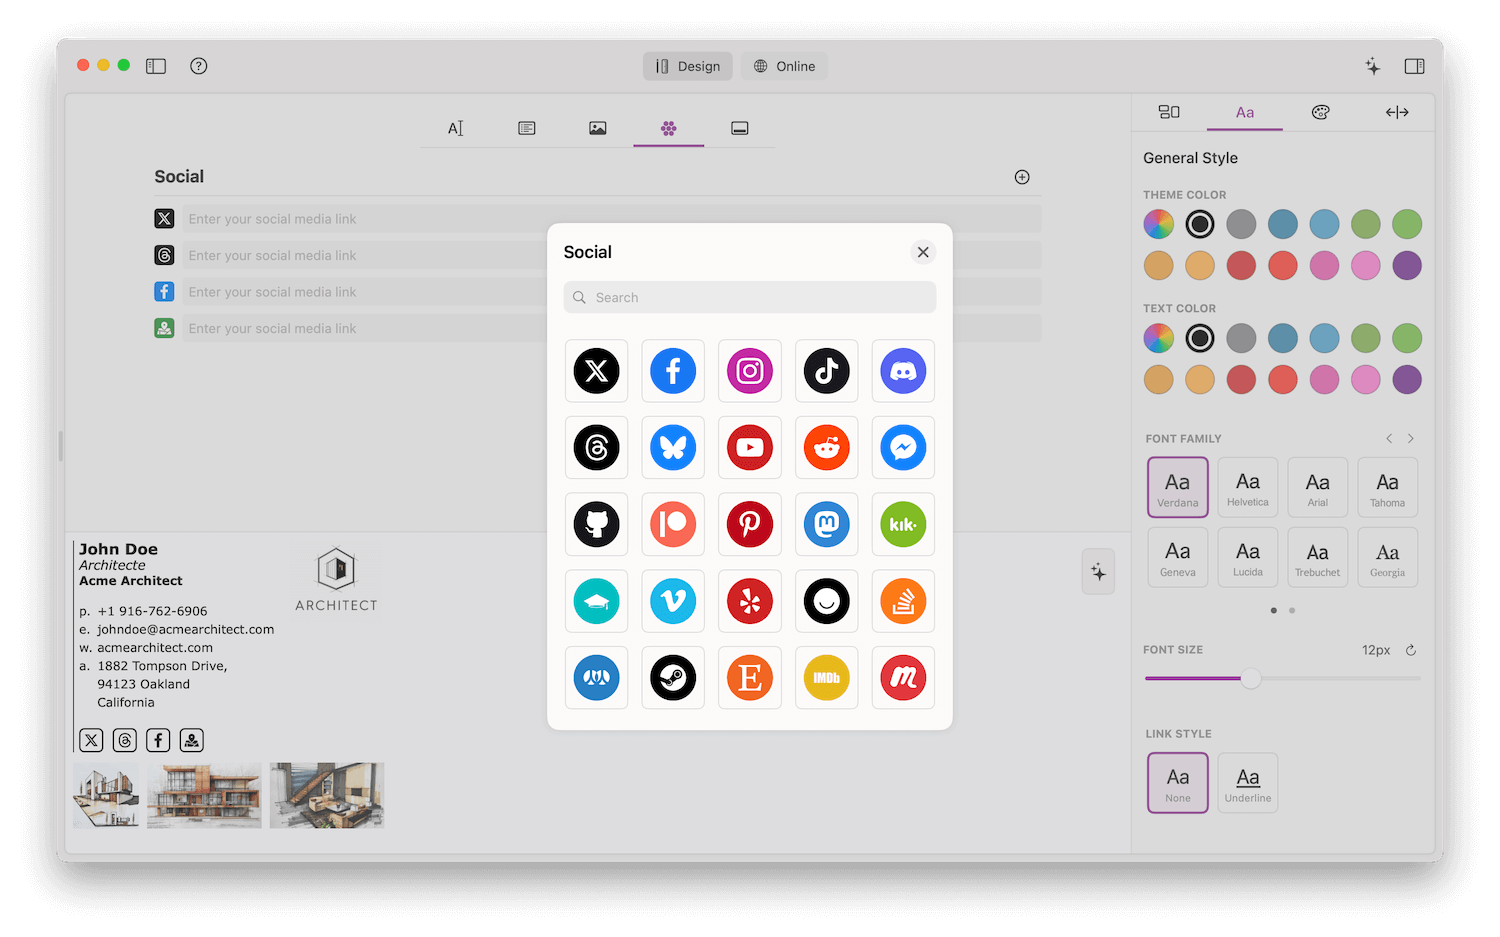
Task: Choose the Stack Overflow social icon
Action: [903, 601]
